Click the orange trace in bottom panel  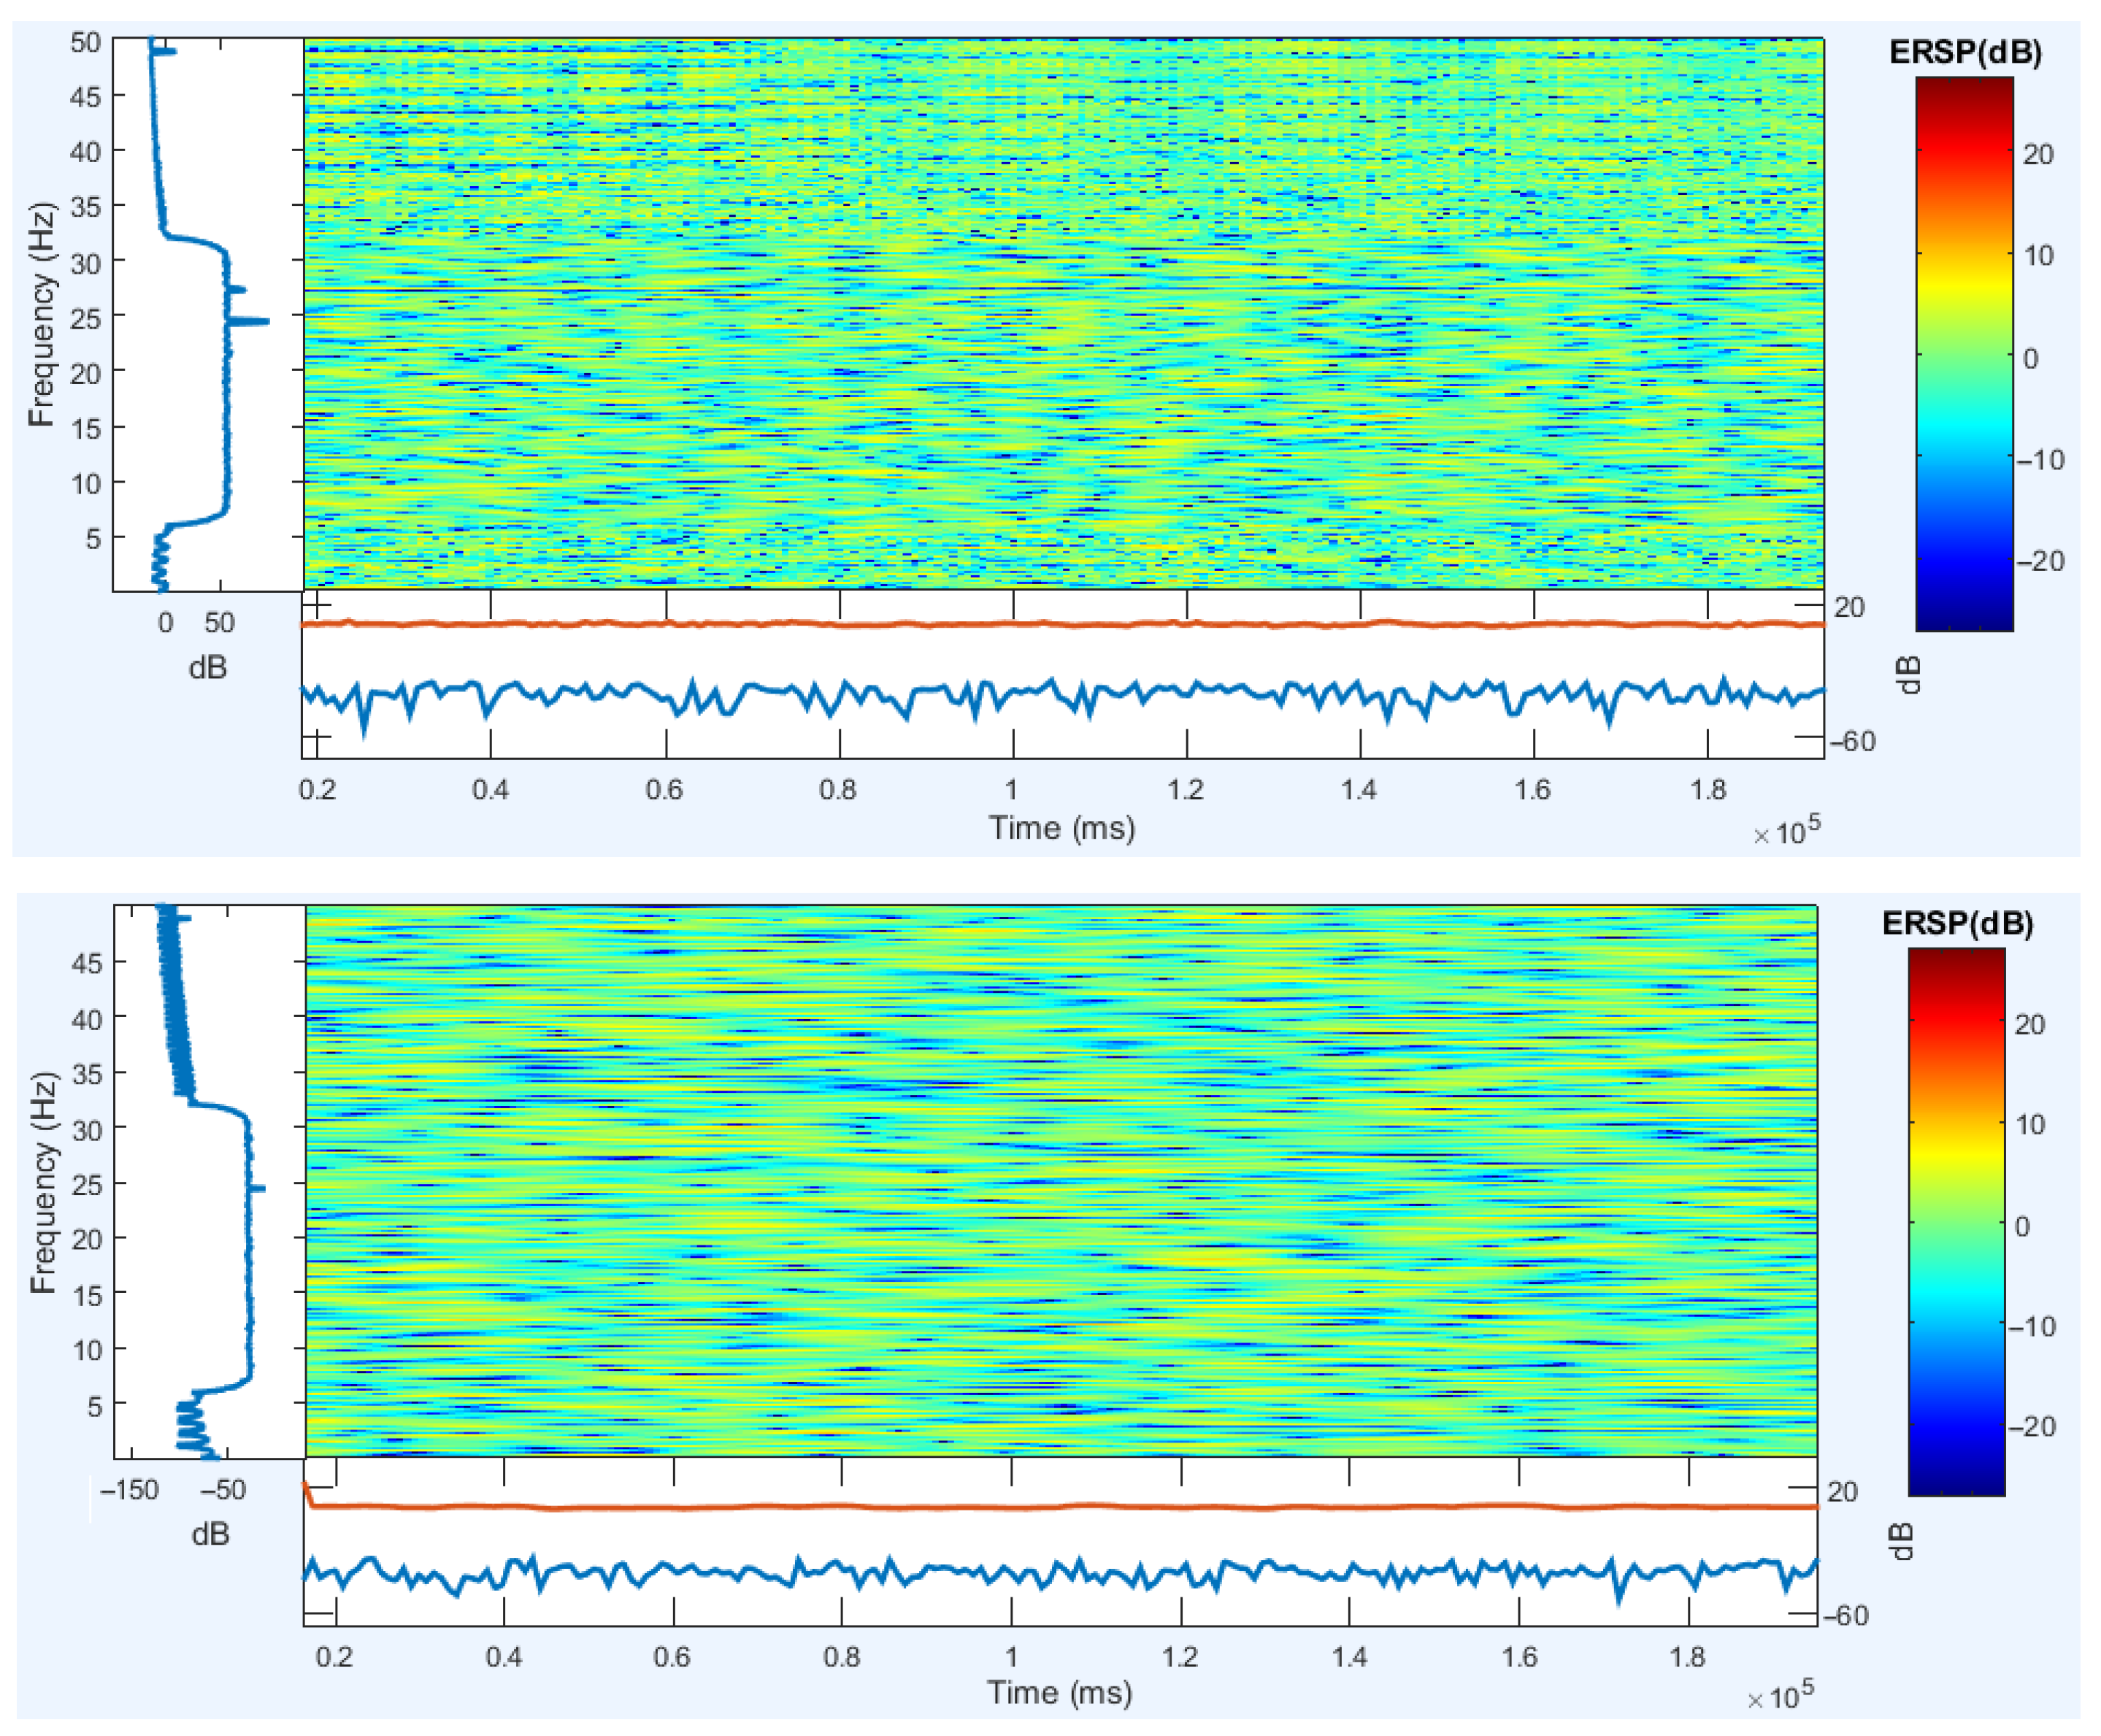pyautogui.click(x=1060, y=1506)
